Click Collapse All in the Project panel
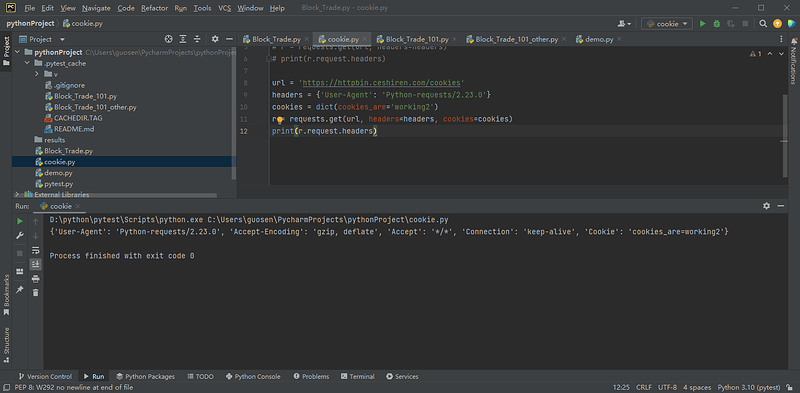This screenshot has height=393, width=800. pos(198,39)
